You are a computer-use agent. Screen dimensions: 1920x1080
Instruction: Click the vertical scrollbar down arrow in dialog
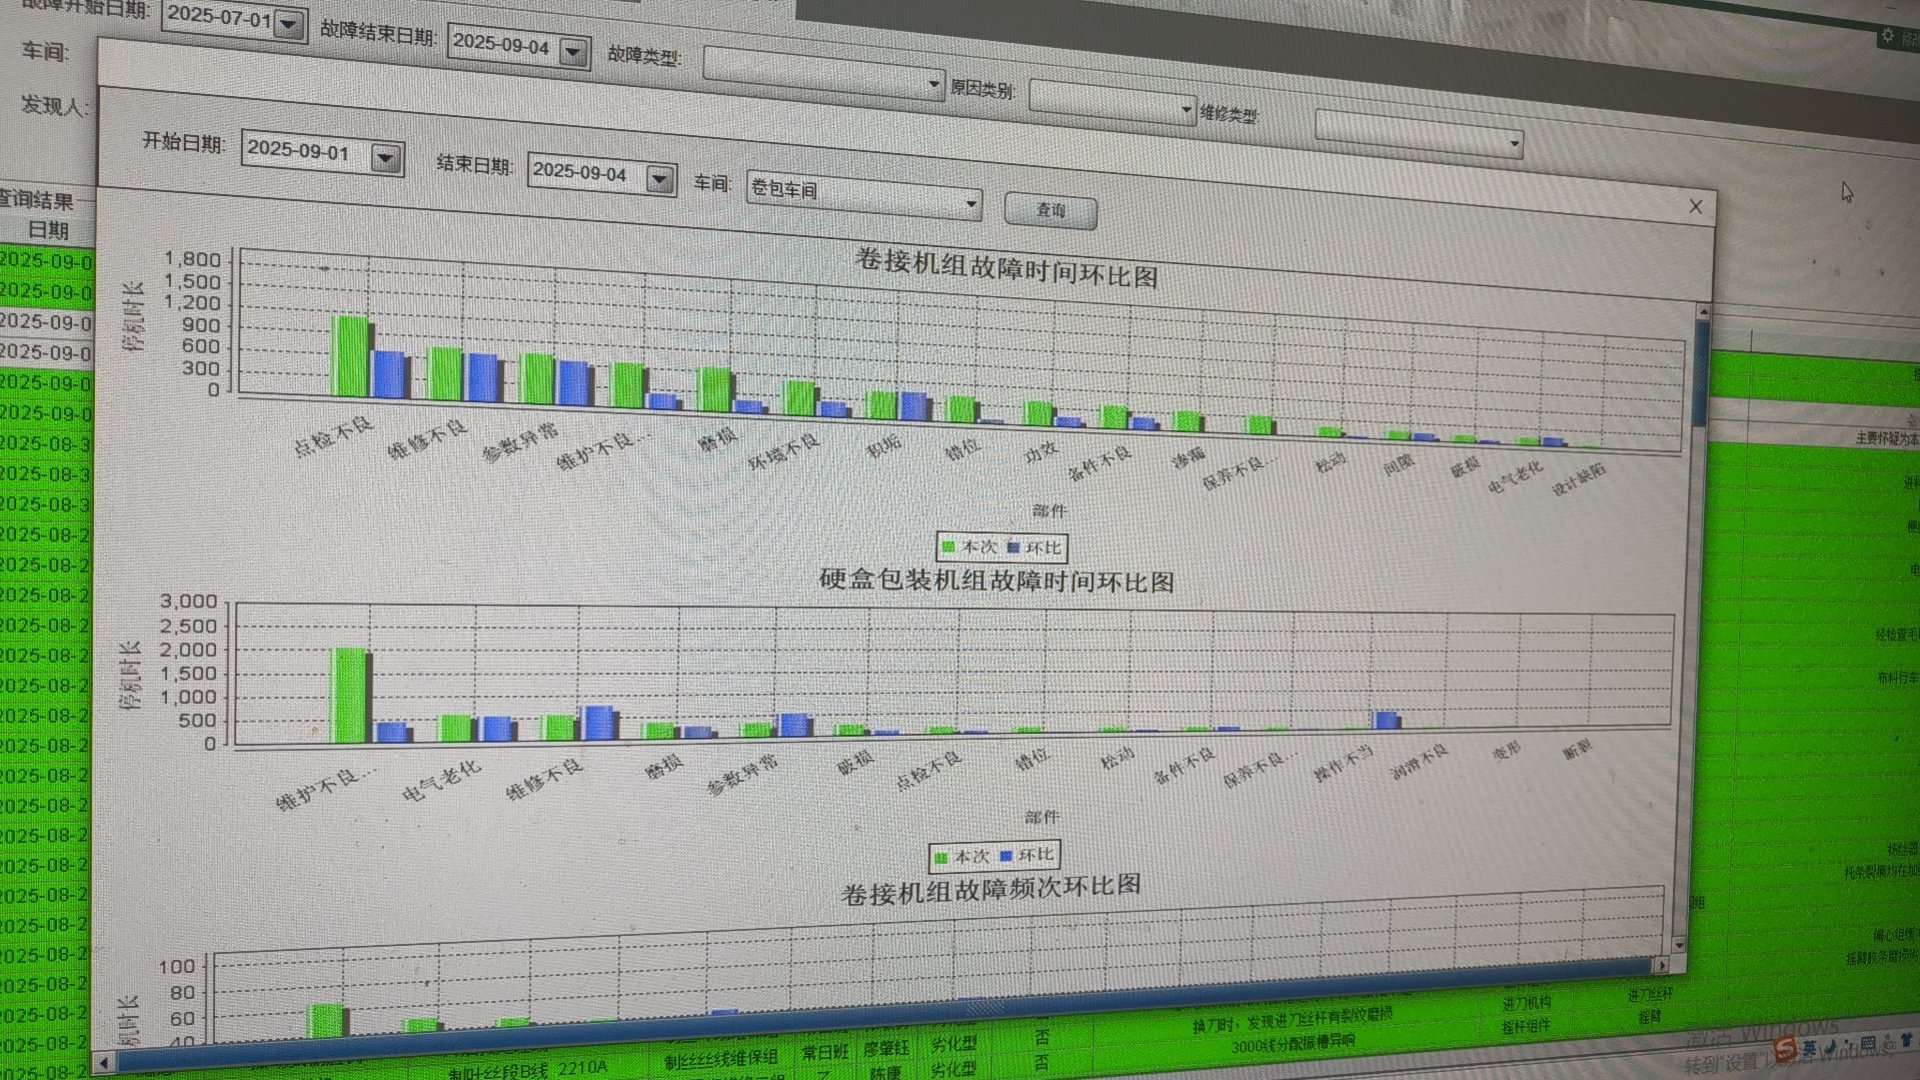point(1679,945)
